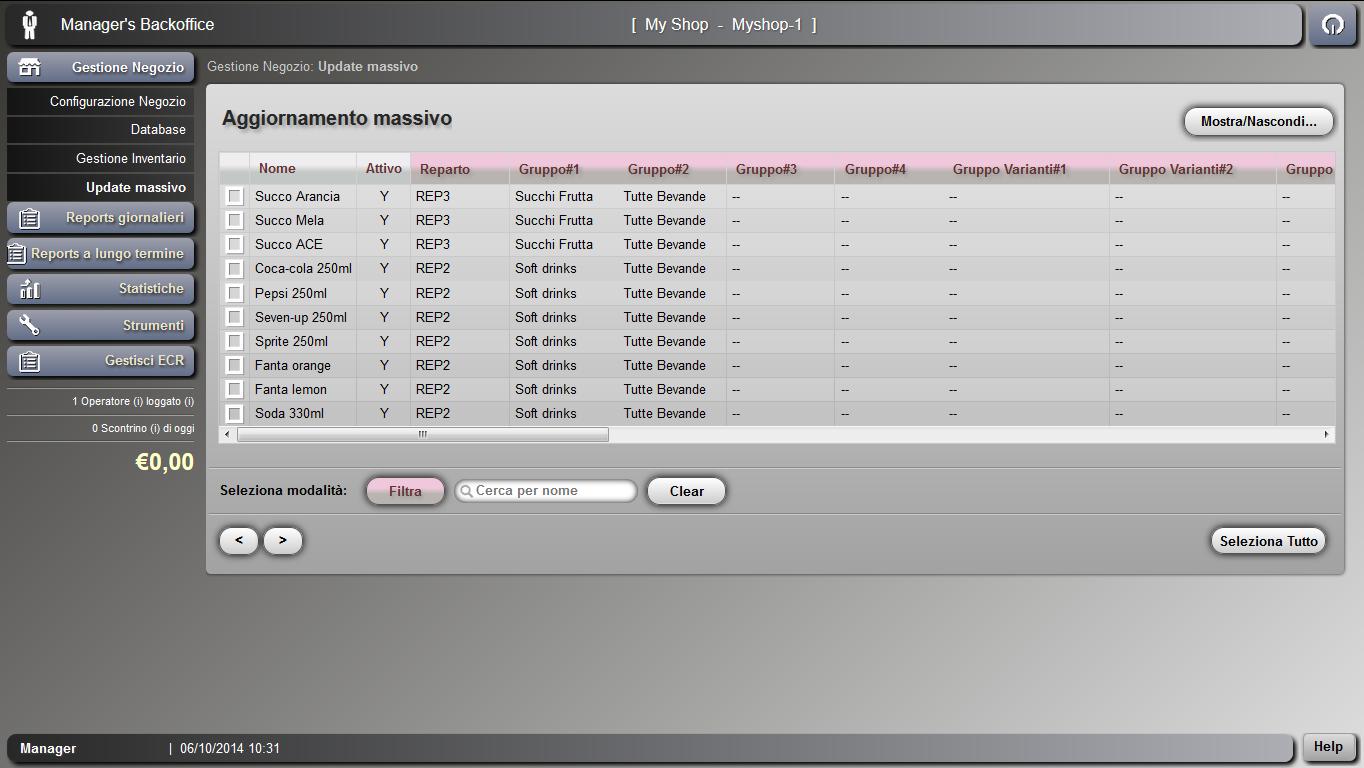Go to next page with > button
This screenshot has width=1364, height=768.
click(x=283, y=540)
